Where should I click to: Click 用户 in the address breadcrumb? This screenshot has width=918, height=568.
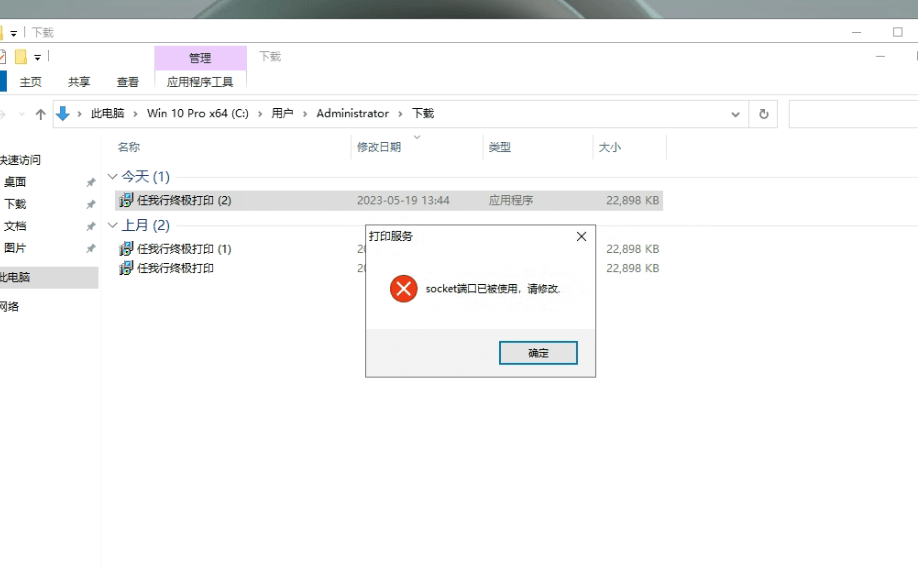coord(282,114)
